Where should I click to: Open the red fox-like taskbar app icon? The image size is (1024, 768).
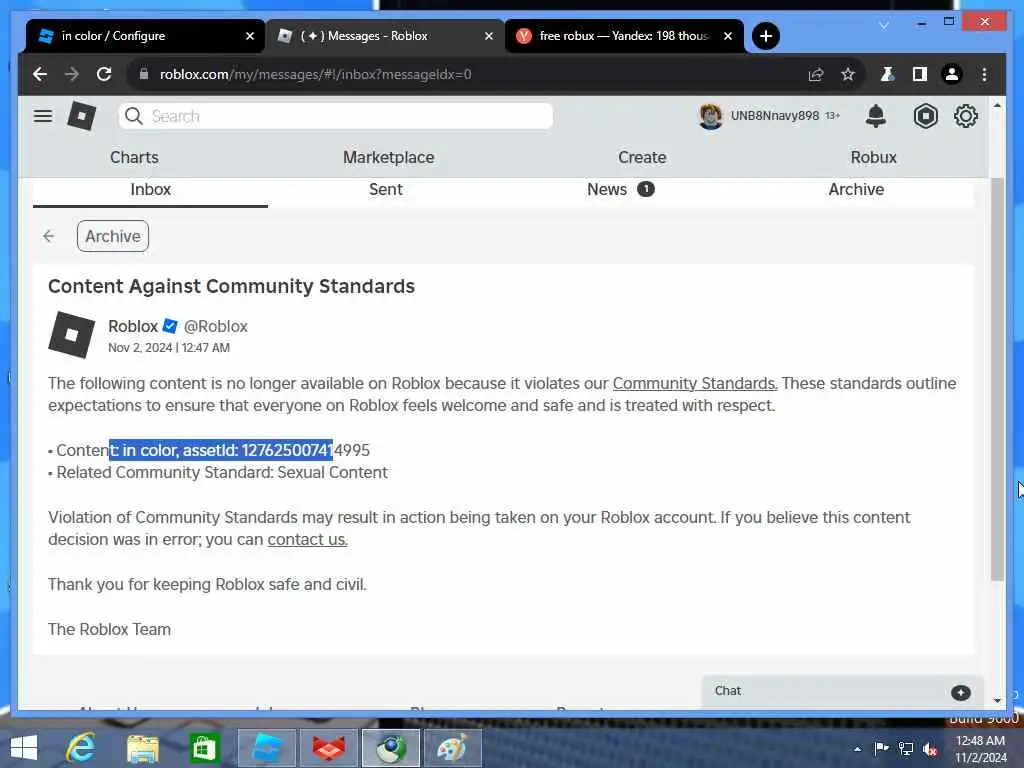tap(328, 748)
